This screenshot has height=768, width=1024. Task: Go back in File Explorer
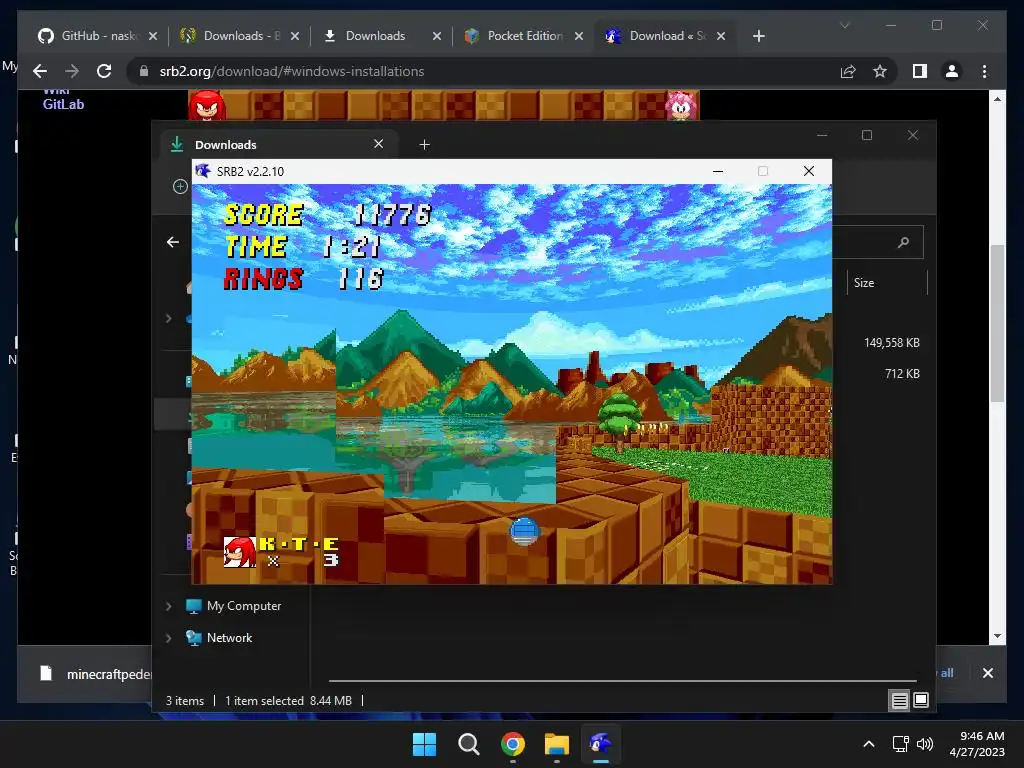pos(172,242)
